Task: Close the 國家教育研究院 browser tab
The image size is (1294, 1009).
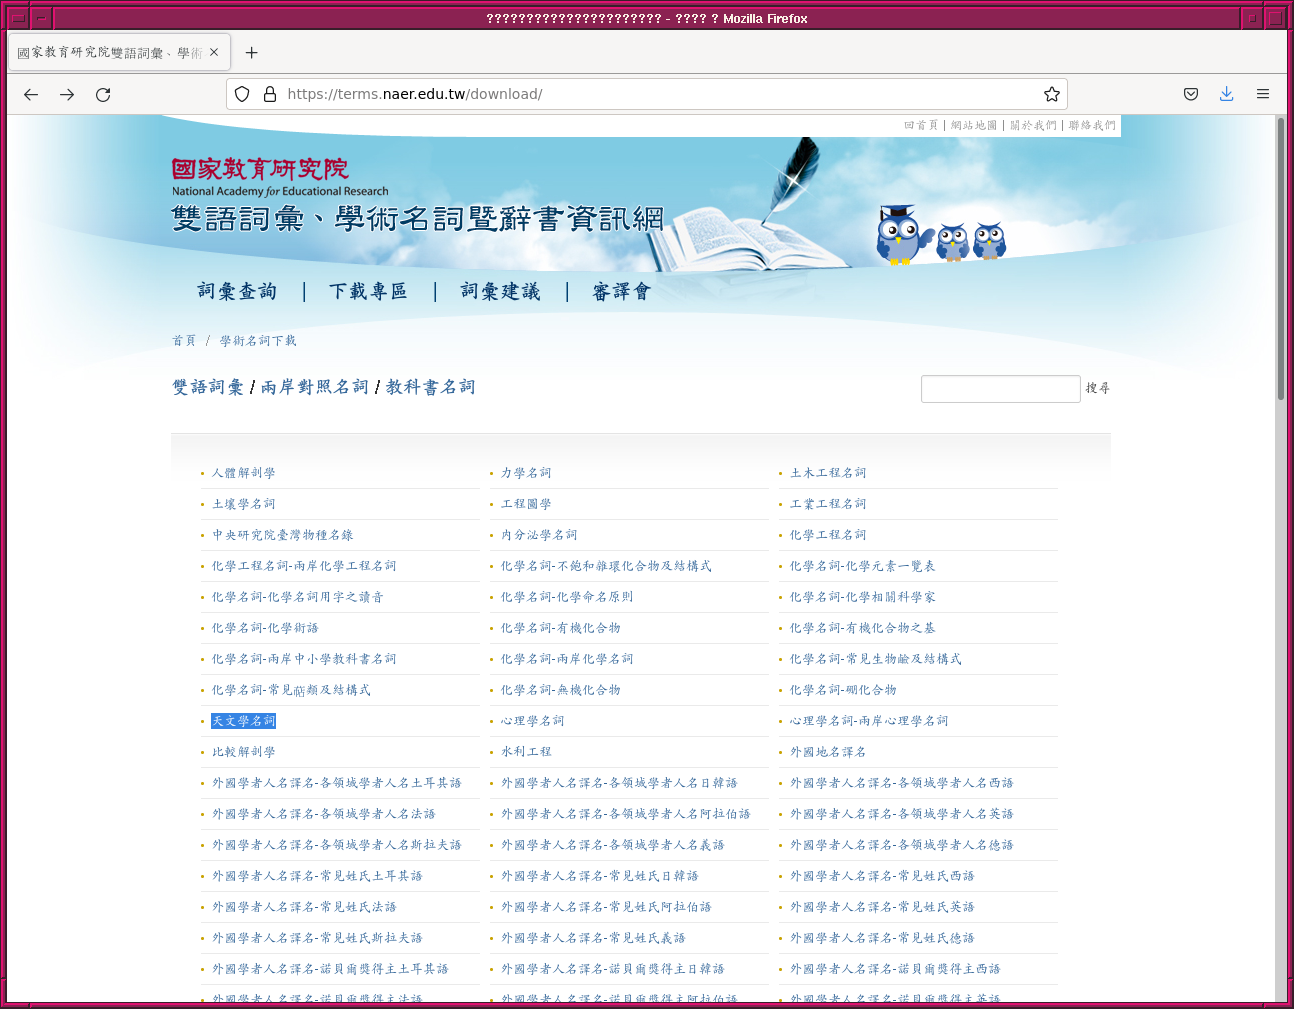Action: pos(214,52)
